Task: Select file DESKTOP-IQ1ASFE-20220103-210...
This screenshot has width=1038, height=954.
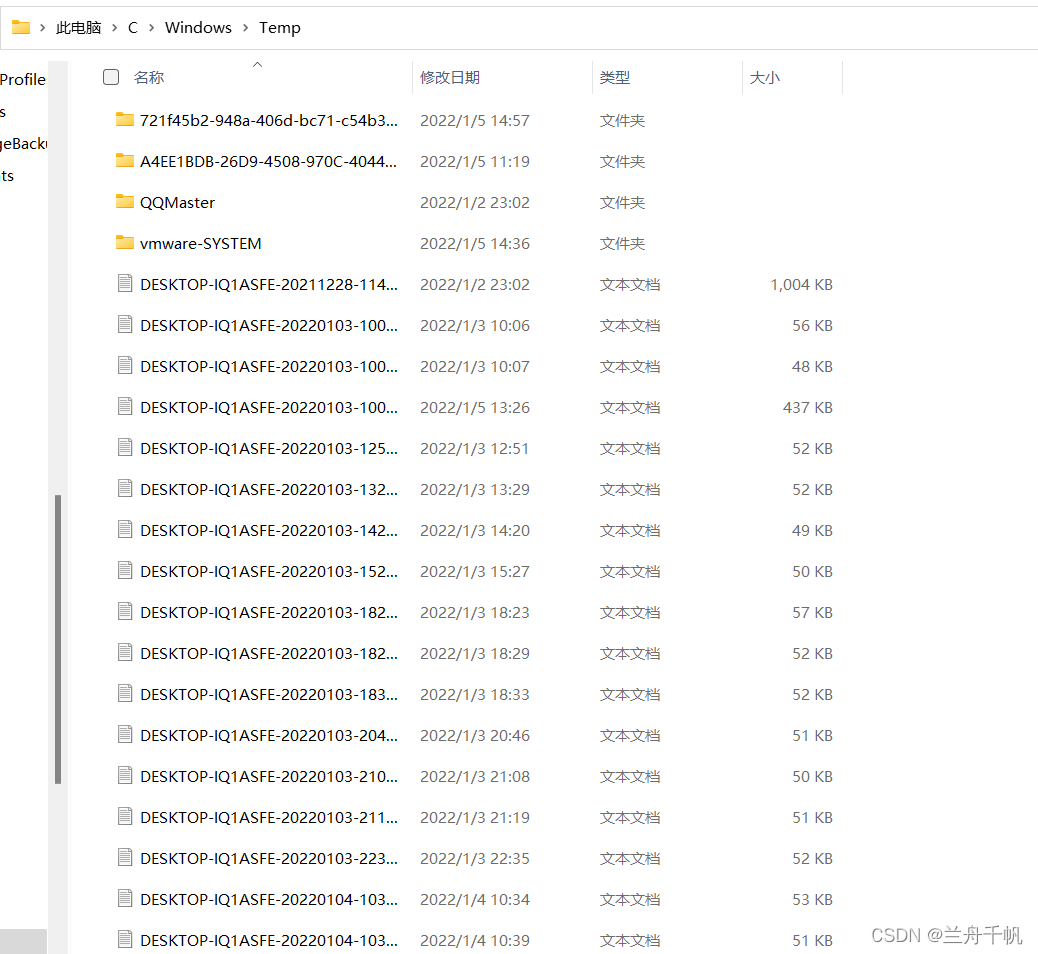Action: (269, 777)
